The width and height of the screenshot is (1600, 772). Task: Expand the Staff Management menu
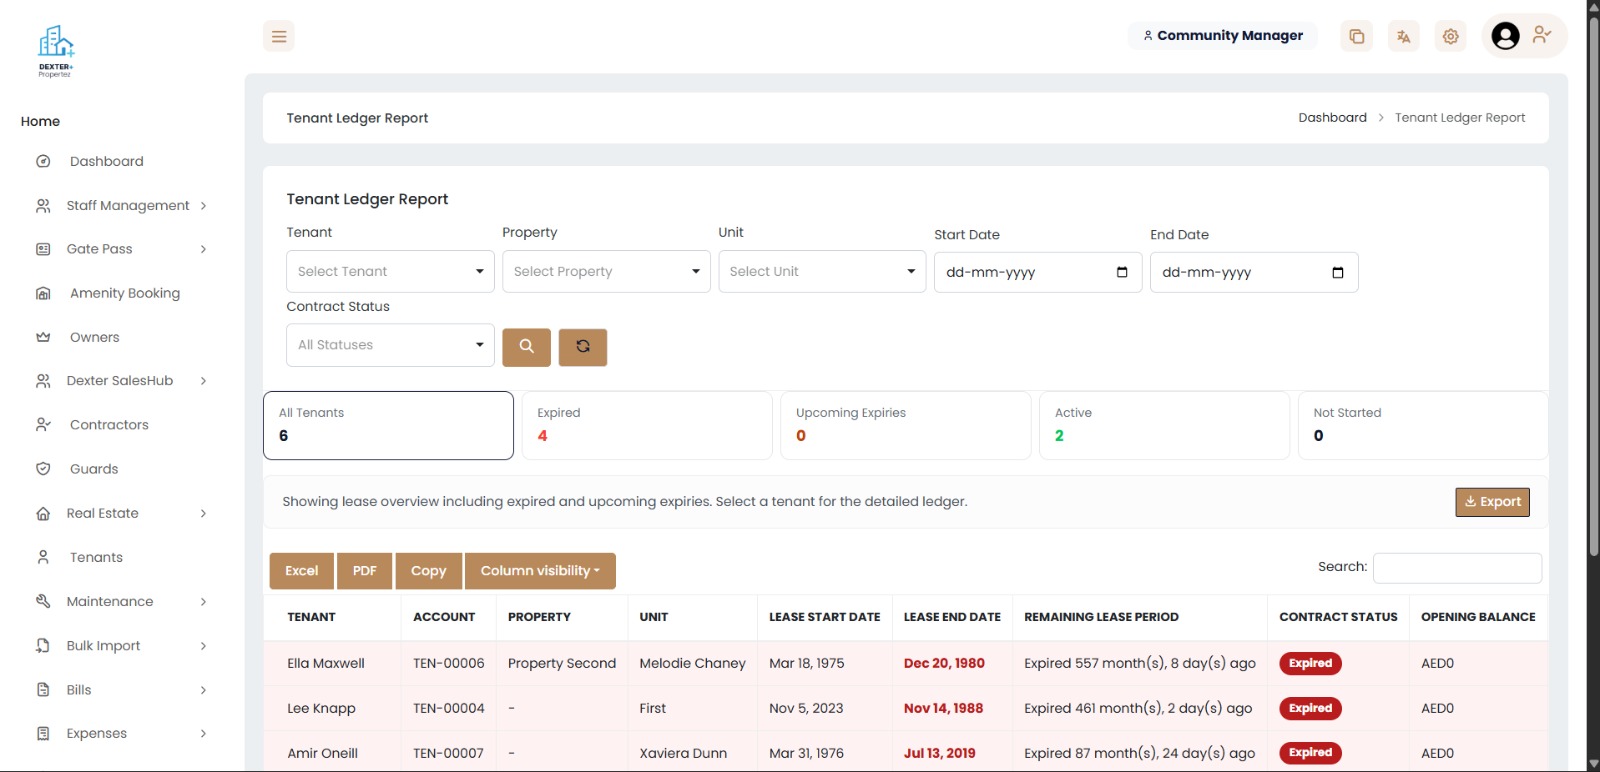(x=120, y=205)
